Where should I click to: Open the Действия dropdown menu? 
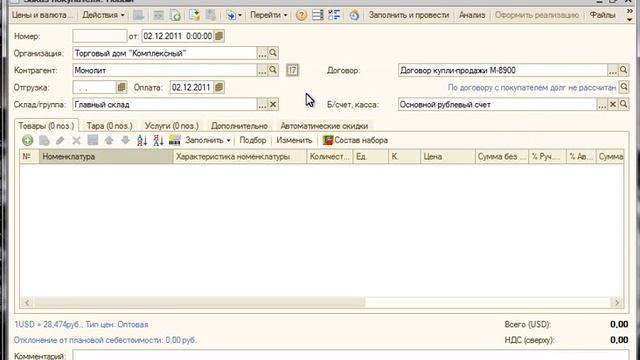103,15
